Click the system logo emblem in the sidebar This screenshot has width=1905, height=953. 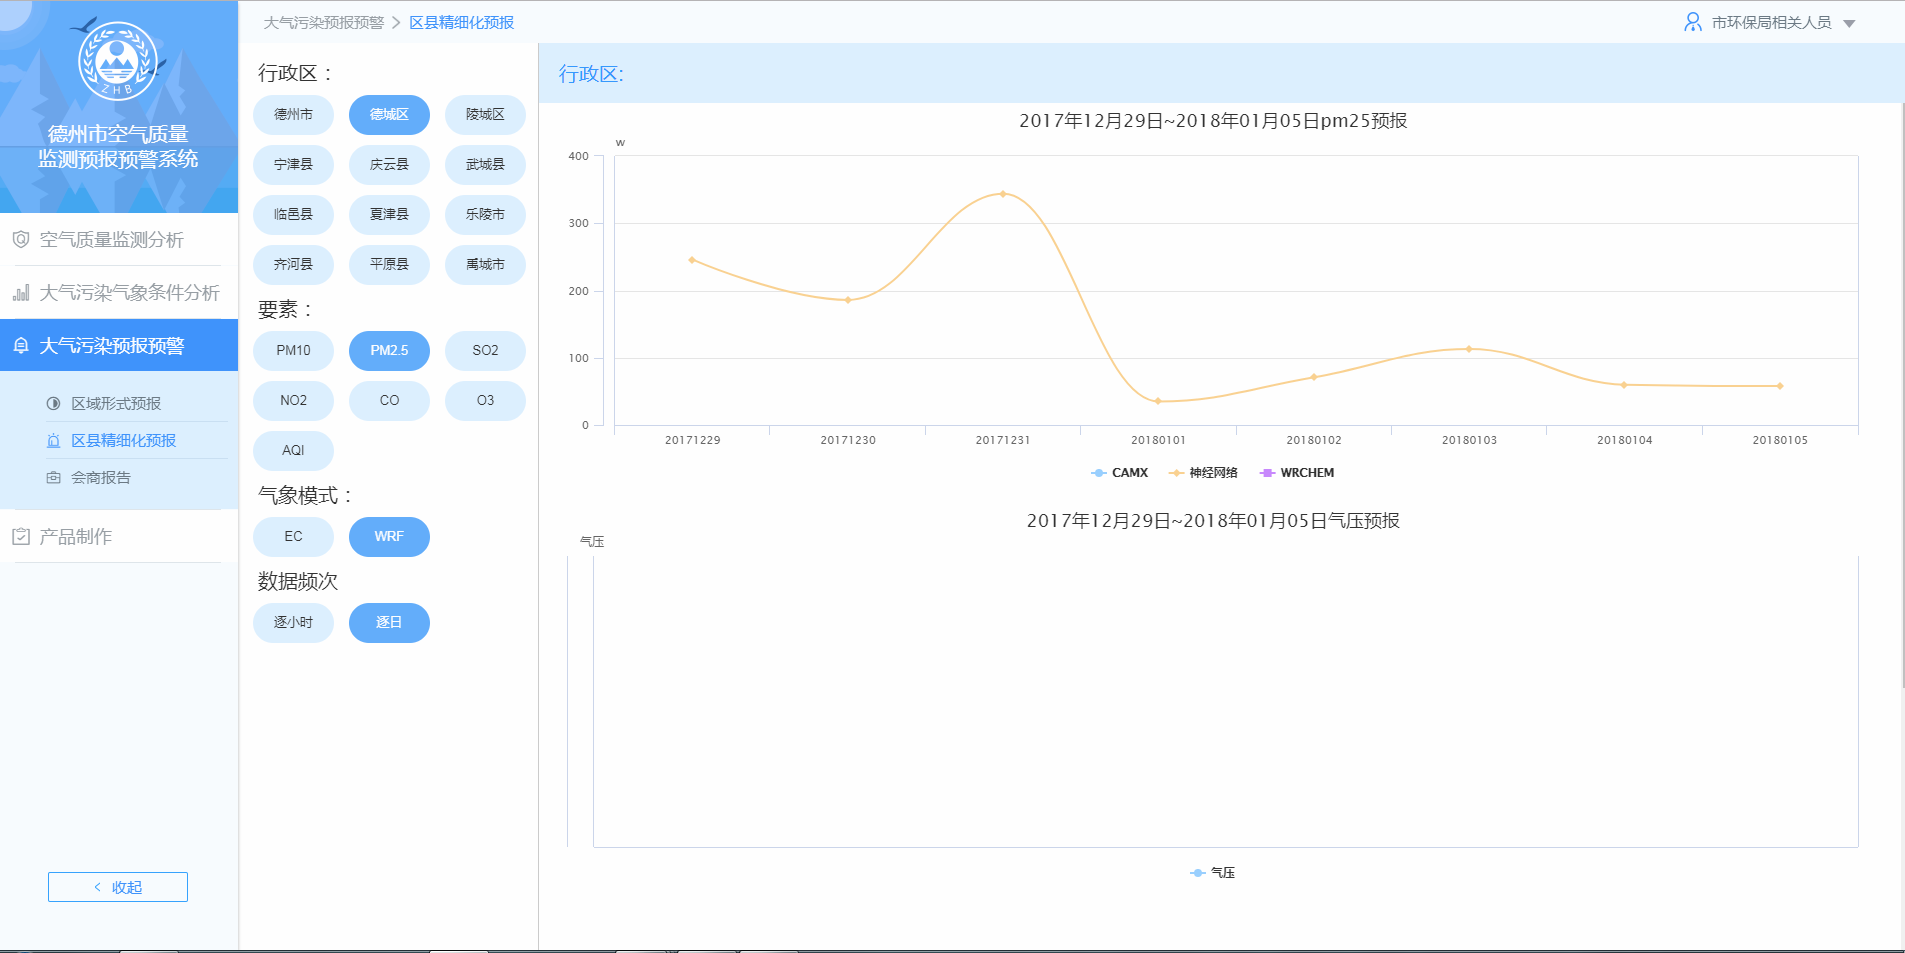(x=118, y=62)
